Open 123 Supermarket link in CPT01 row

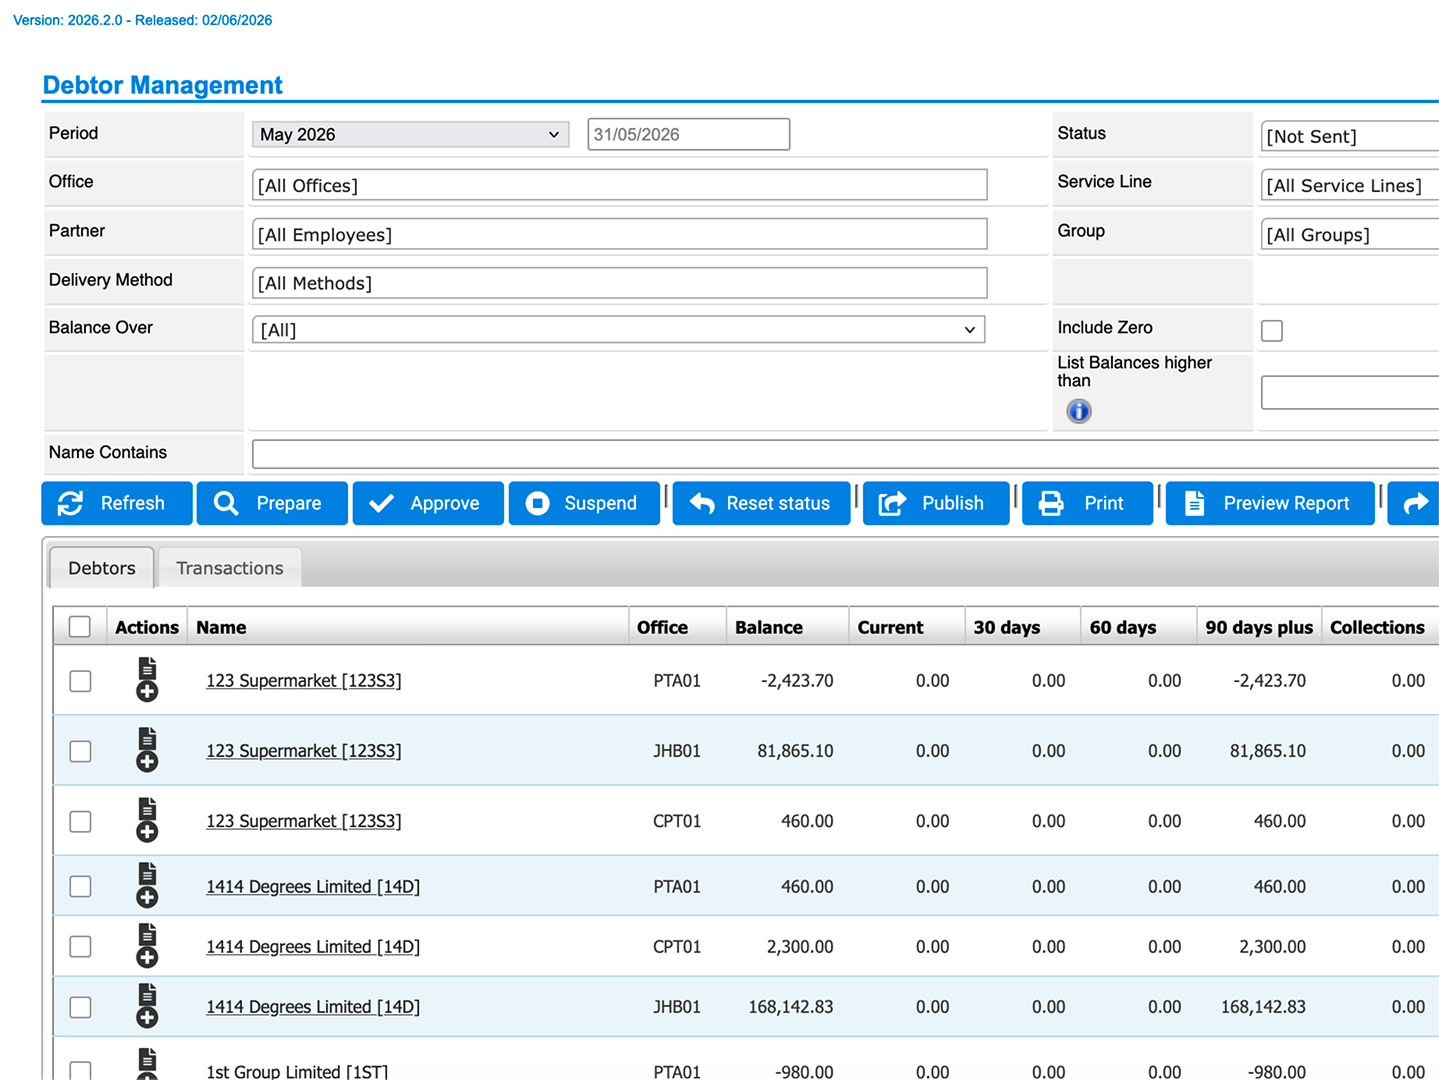pyautogui.click(x=303, y=821)
